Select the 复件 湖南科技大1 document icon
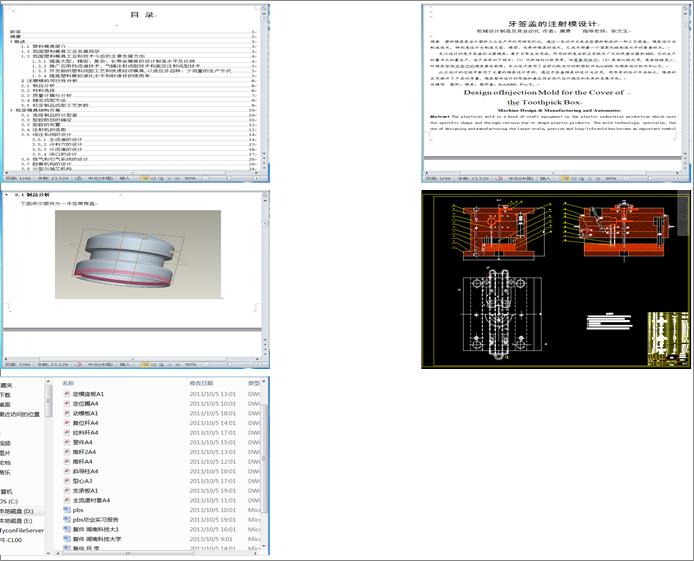The height and width of the screenshot is (561, 694). 67,529
